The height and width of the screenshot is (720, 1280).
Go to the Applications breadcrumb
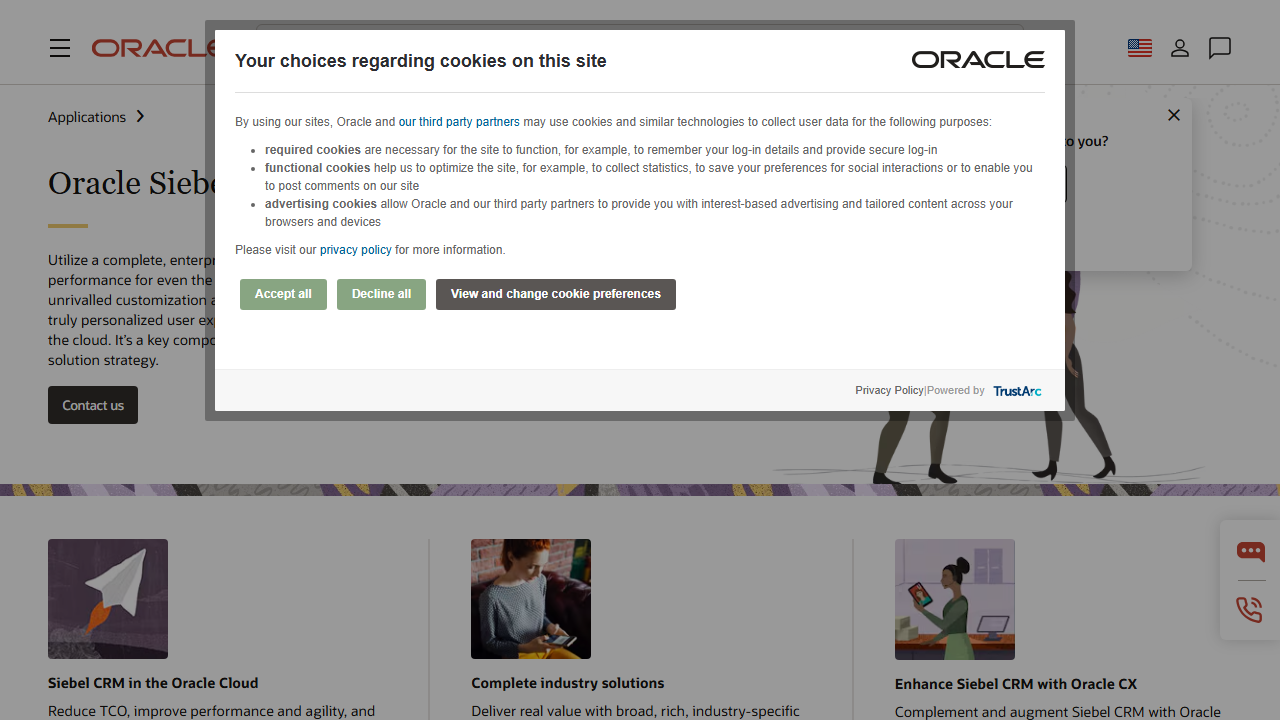click(x=87, y=117)
